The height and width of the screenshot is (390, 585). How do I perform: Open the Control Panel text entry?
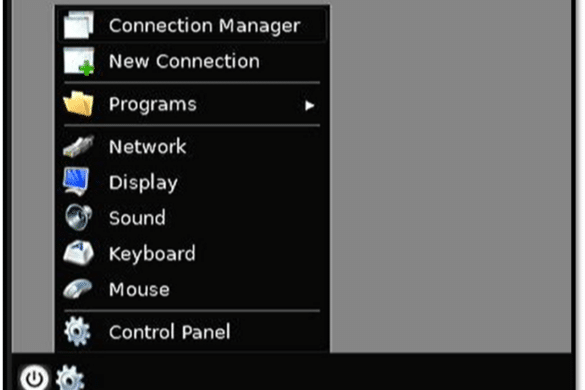pos(170,332)
